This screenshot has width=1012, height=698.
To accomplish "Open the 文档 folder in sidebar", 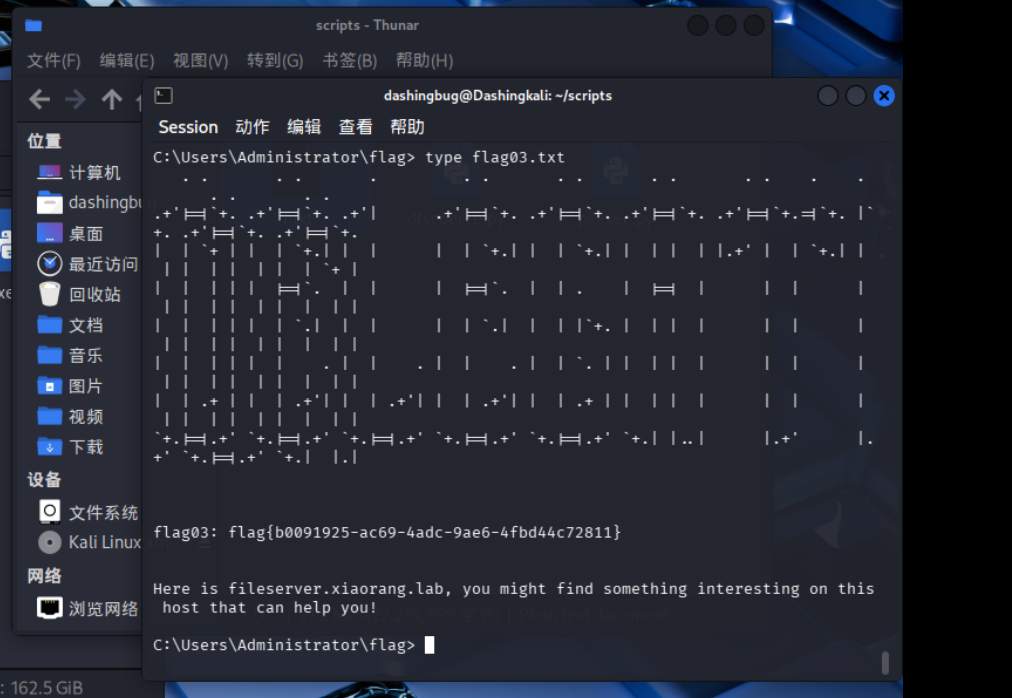I will coord(85,325).
